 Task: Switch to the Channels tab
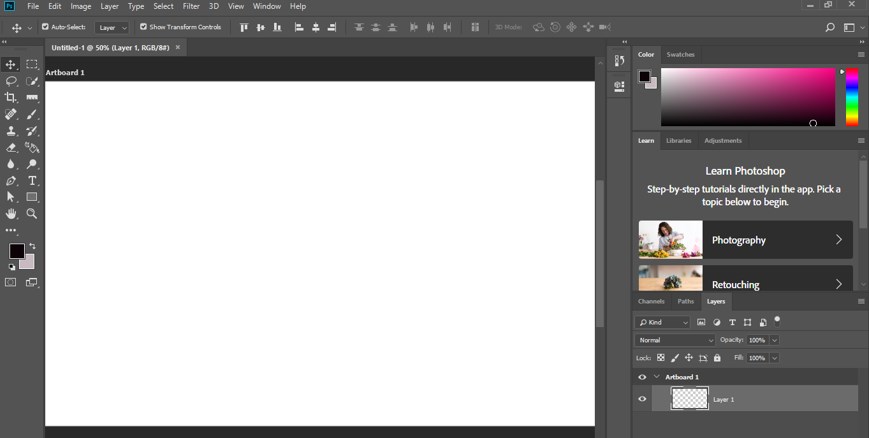651,302
